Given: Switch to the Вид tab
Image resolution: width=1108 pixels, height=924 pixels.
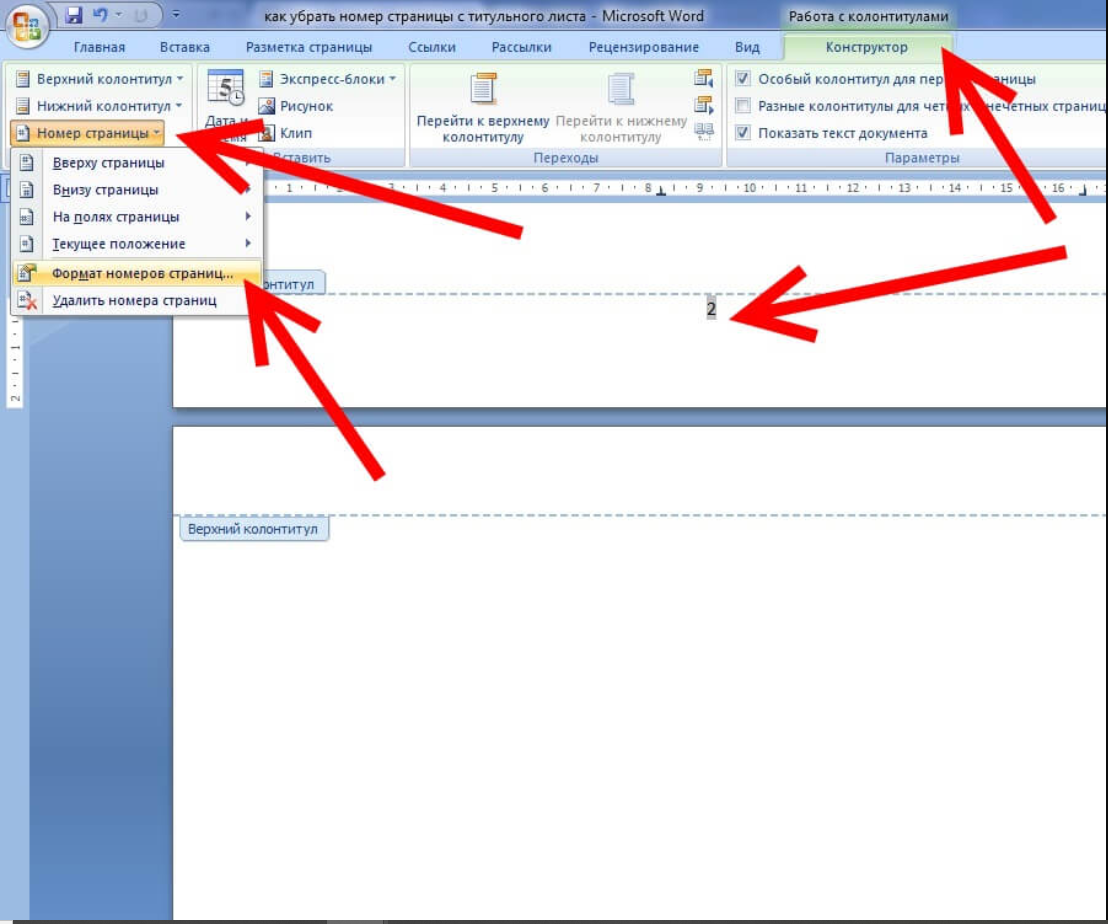Looking at the screenshot, I should (x=747, y=47).
